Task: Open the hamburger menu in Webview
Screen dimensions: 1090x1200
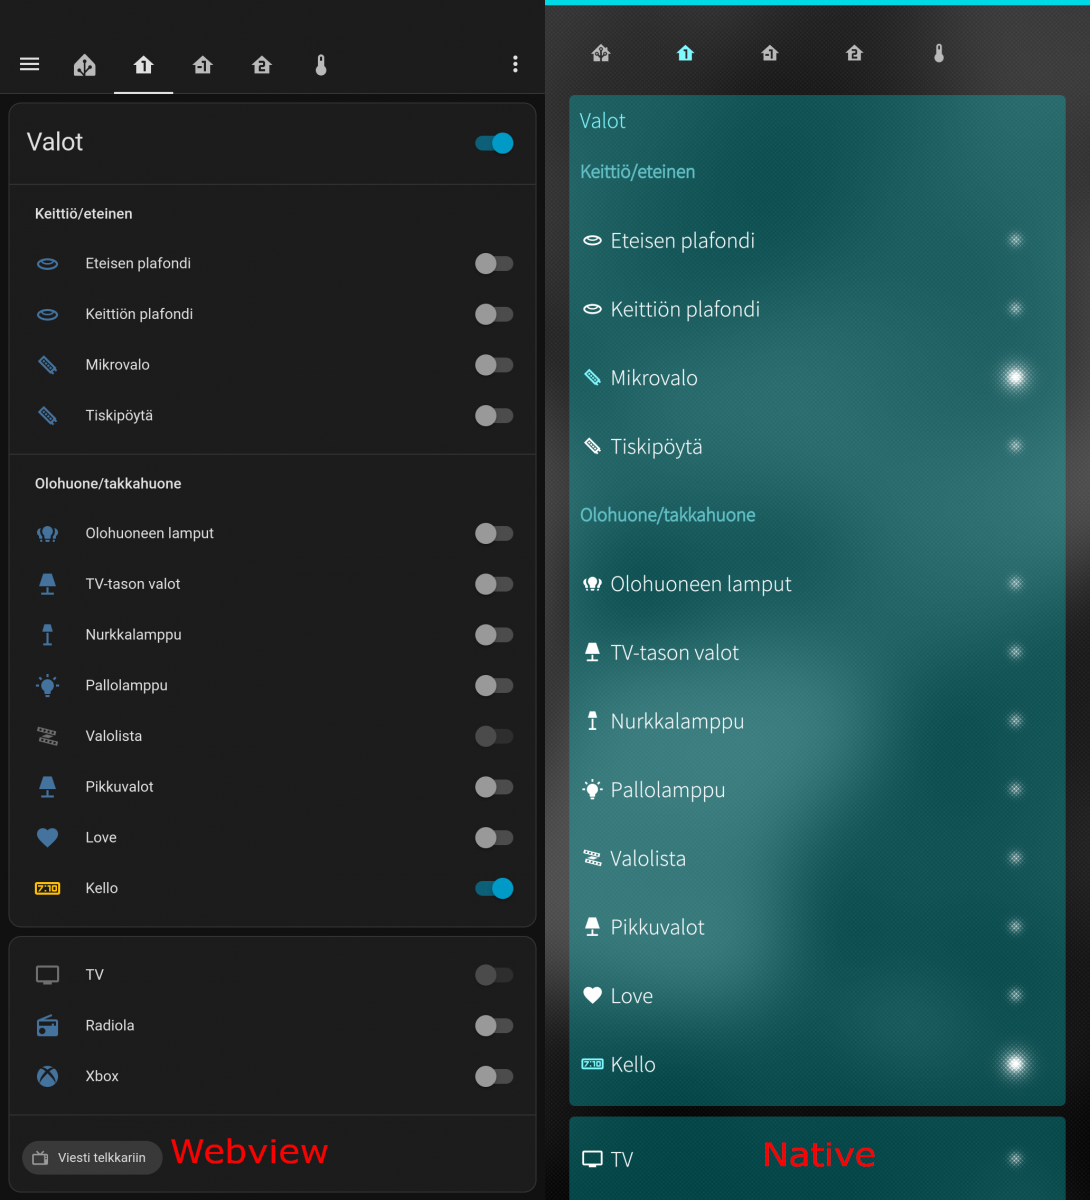Action: (30, 64)
